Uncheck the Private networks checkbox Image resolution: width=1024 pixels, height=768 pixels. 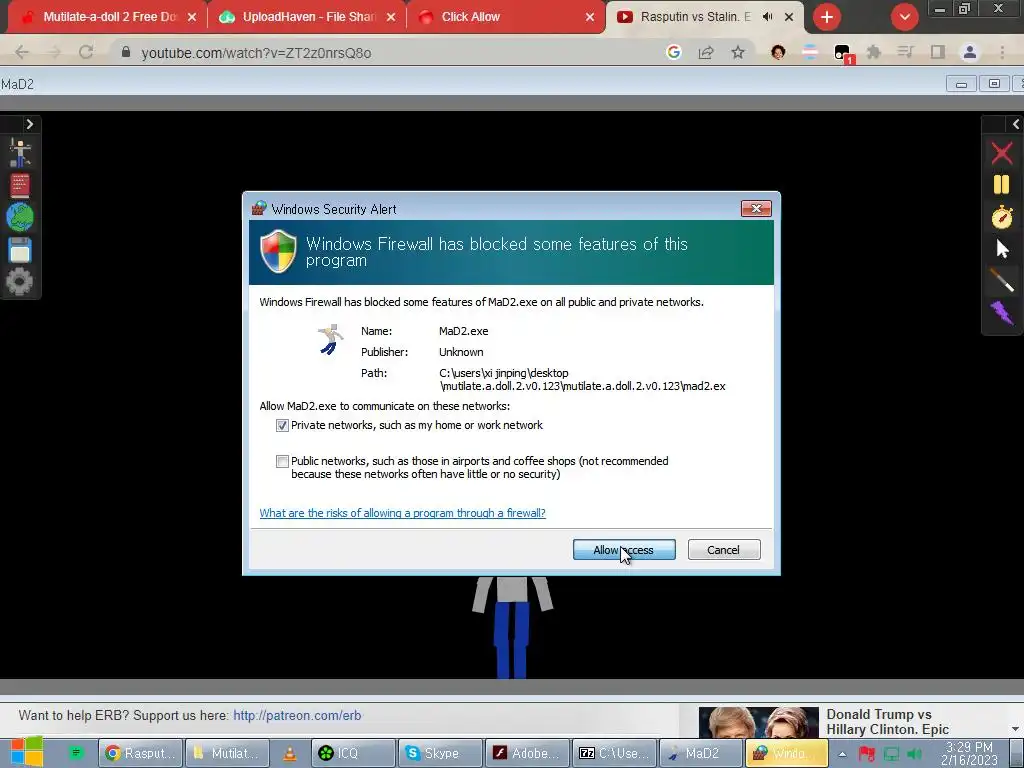click(x=282, y=425)
